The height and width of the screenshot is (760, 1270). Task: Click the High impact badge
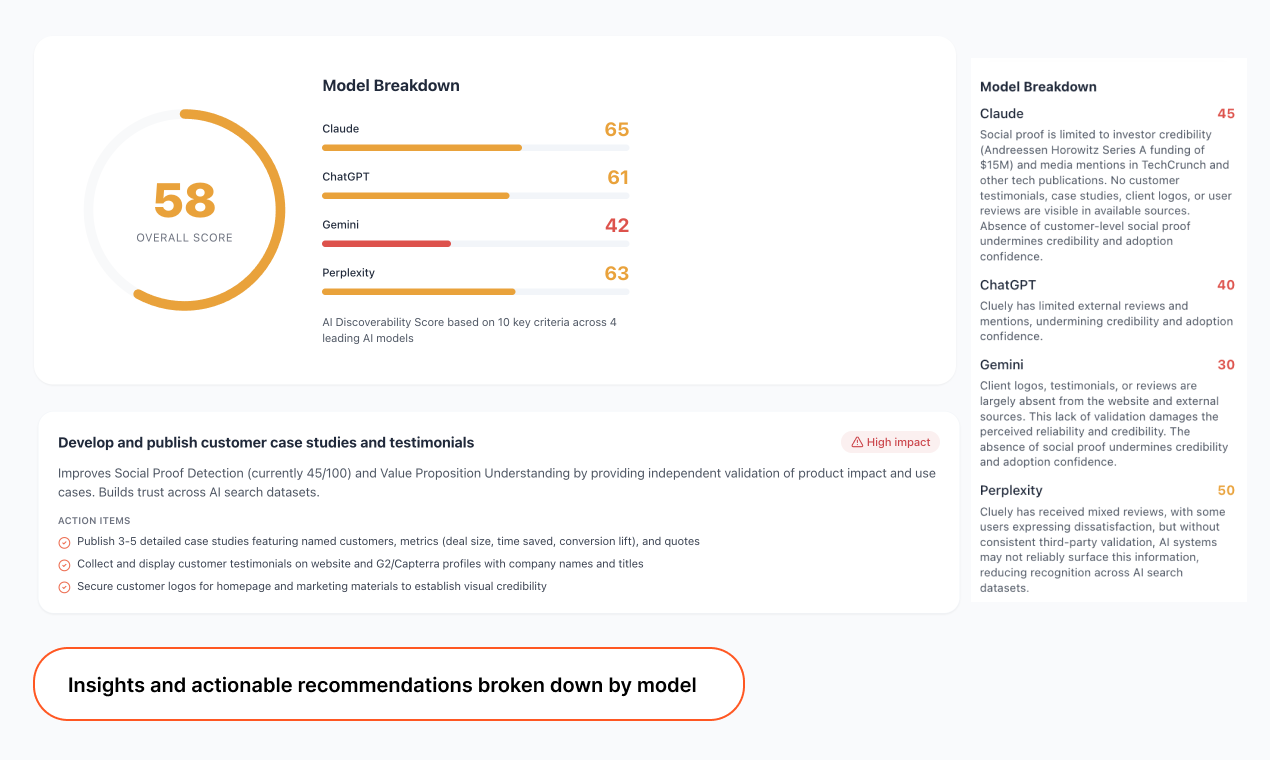[890, 441]
